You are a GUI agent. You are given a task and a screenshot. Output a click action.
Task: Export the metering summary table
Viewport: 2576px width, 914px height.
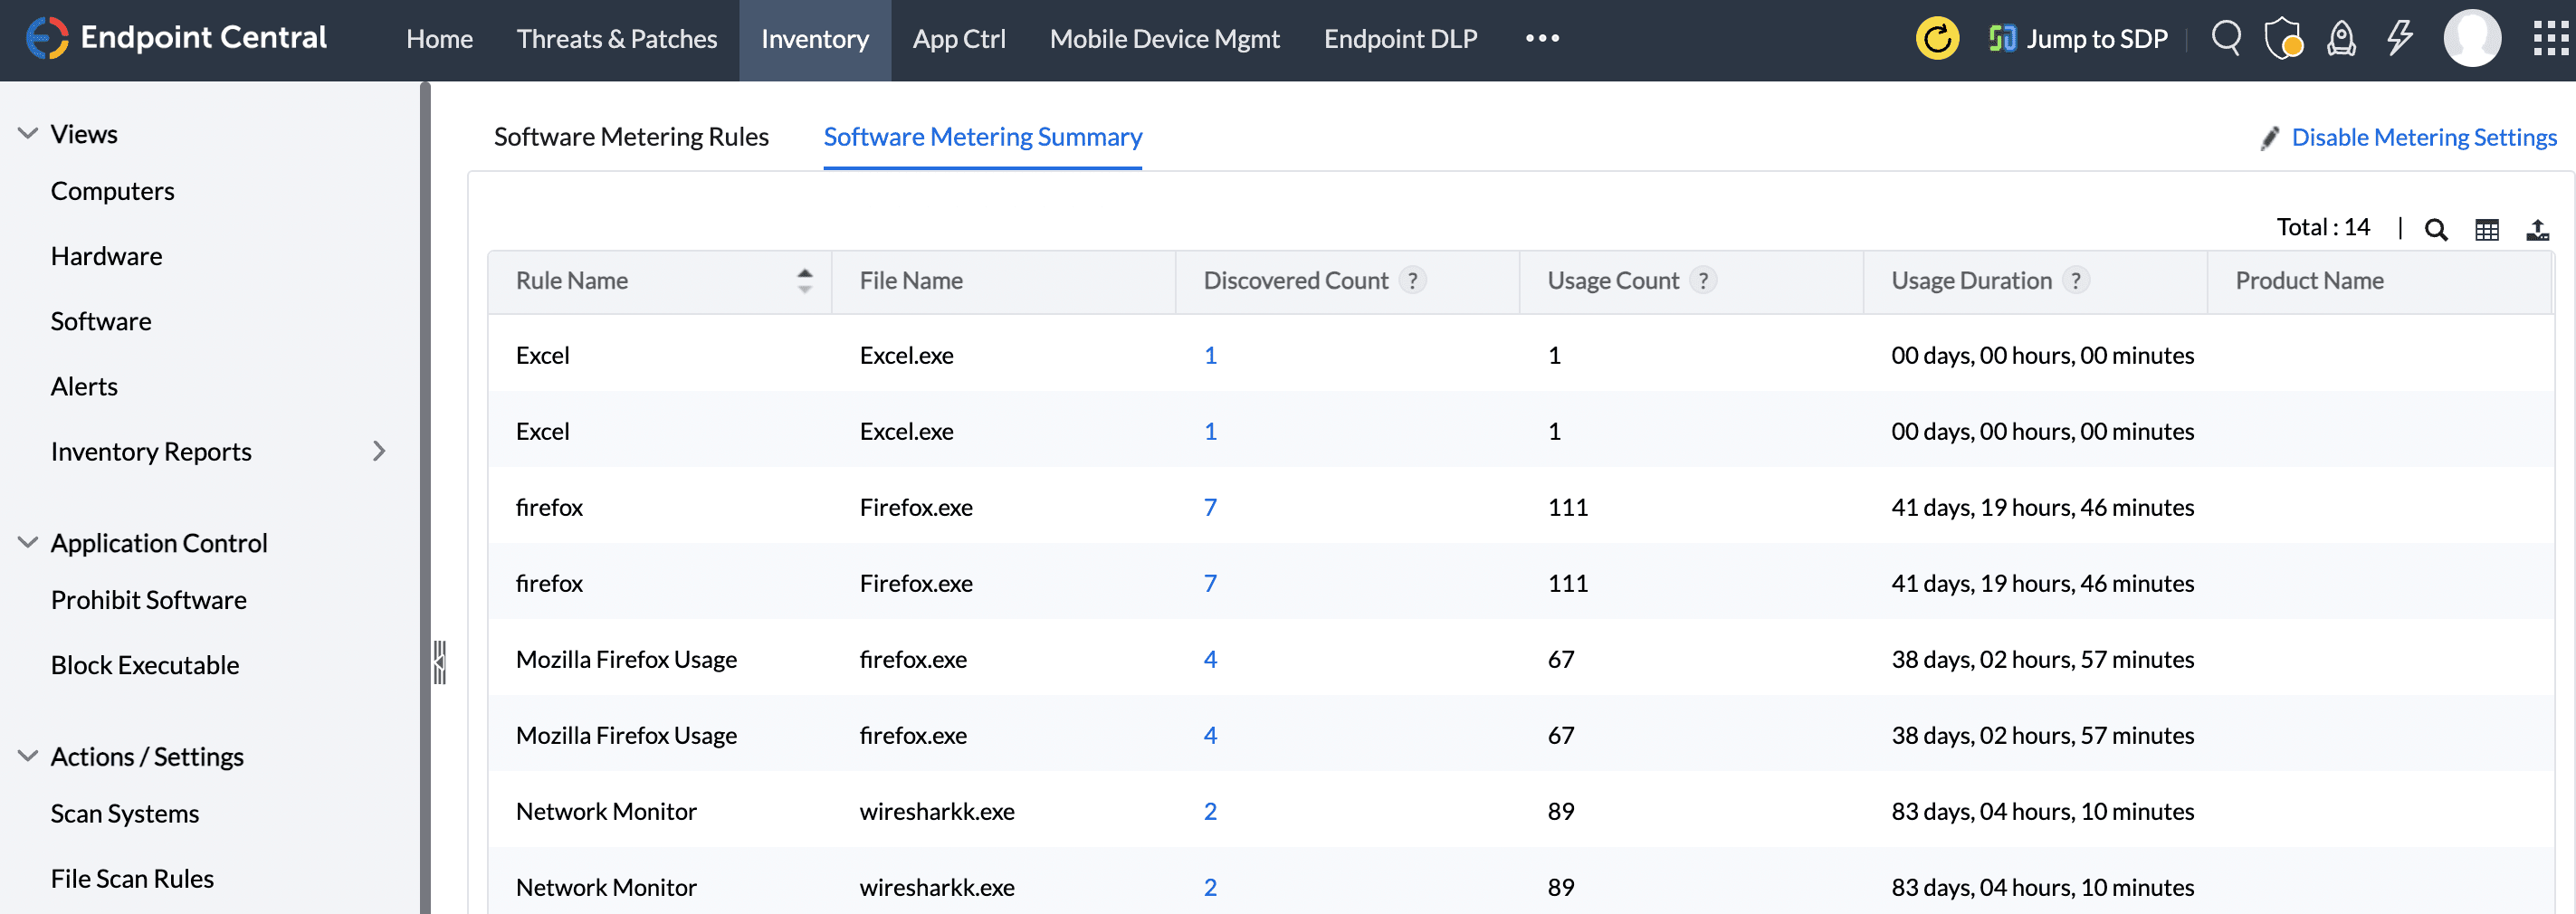coord(2537,230)
